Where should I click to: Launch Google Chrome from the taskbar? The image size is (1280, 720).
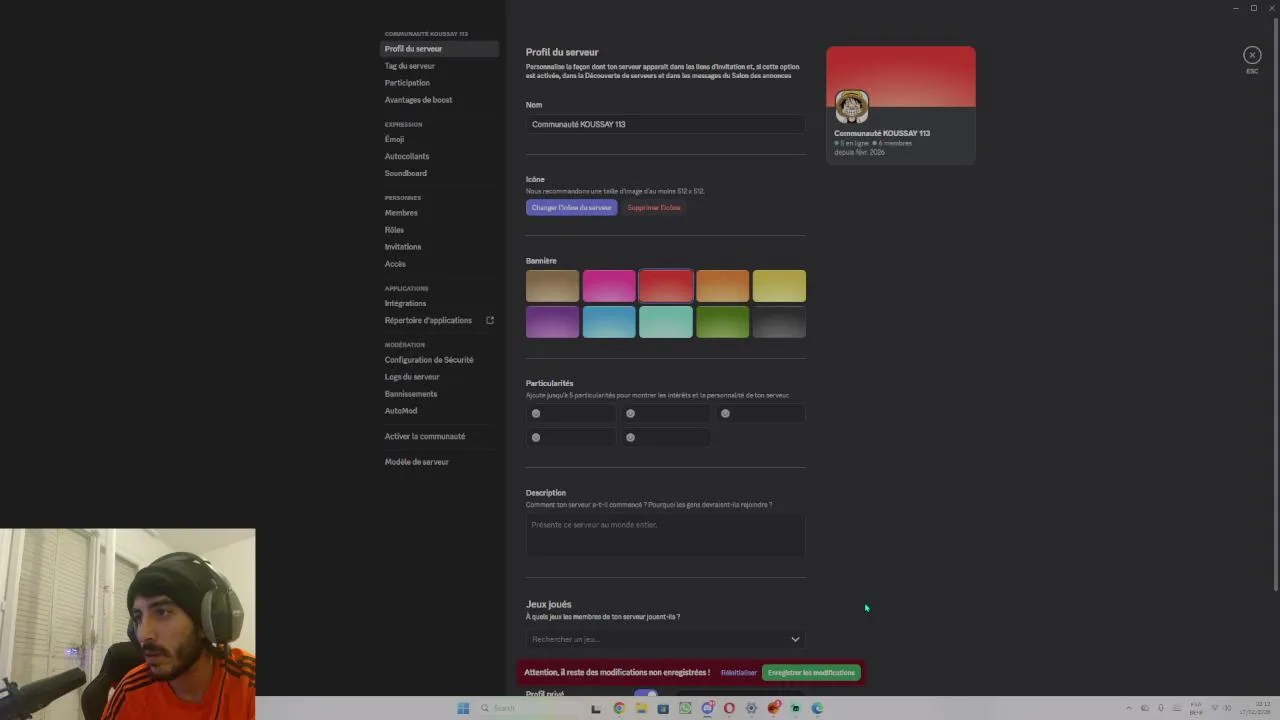pos(619,708)
